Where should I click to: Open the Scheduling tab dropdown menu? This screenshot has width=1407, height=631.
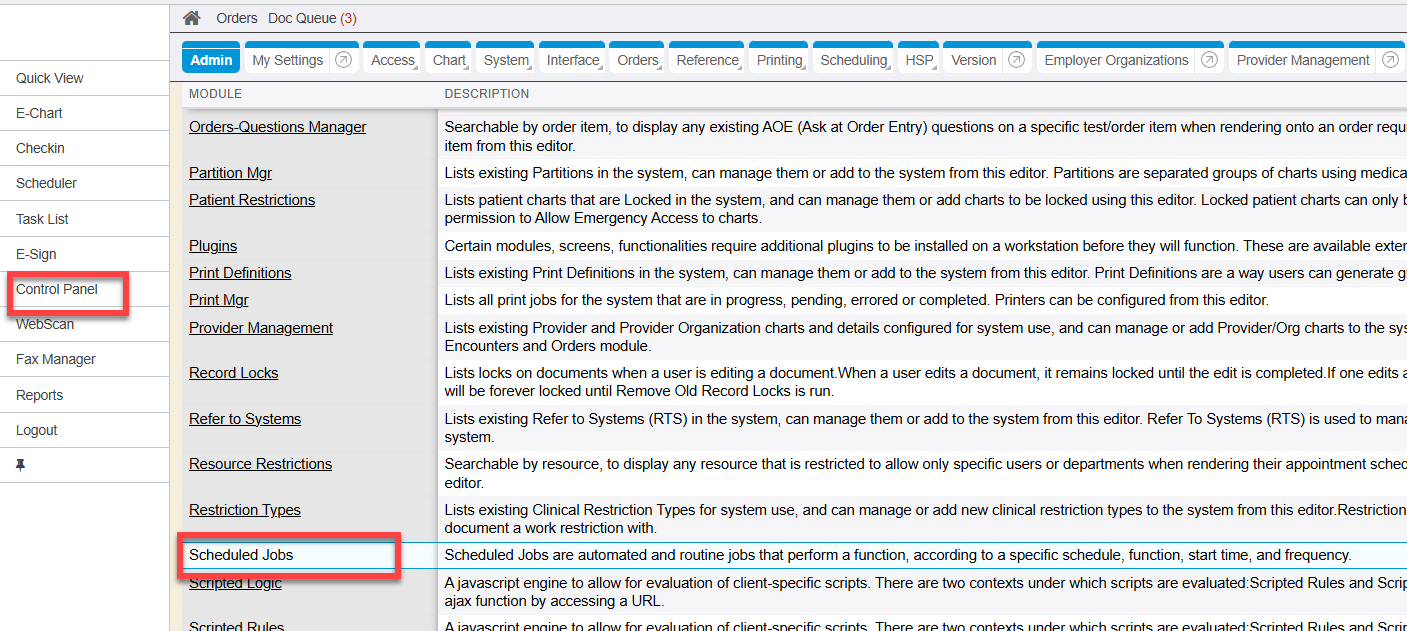tap(853, 60)
